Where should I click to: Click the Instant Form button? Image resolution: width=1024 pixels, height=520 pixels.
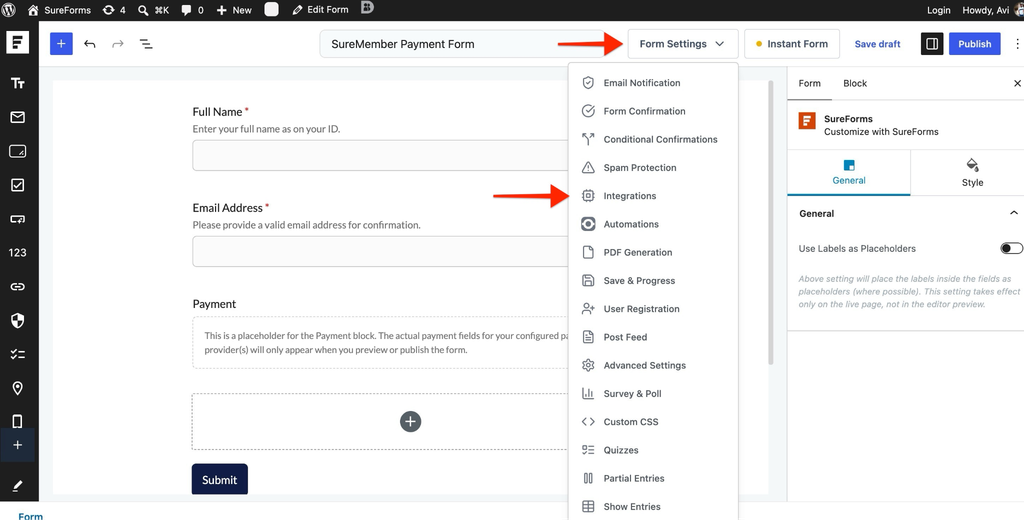click(x=792, y=44)
